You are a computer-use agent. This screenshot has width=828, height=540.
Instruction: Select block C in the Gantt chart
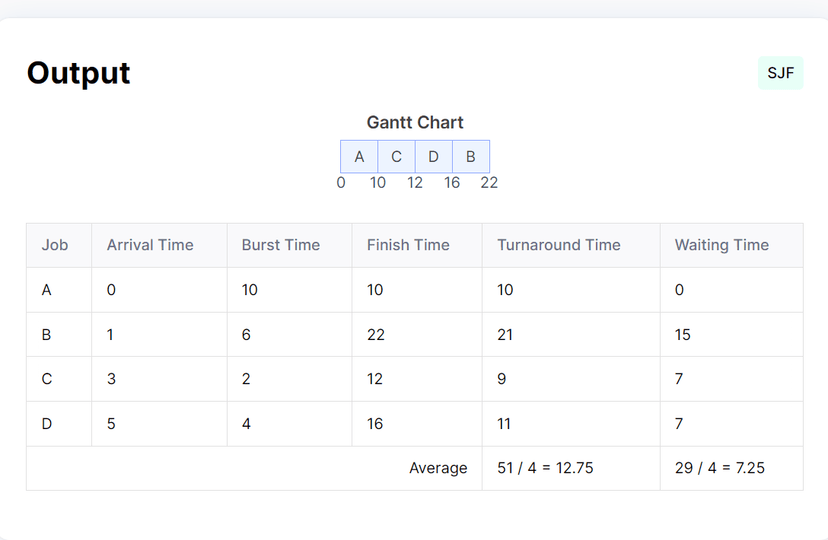[x=396, y=157]
